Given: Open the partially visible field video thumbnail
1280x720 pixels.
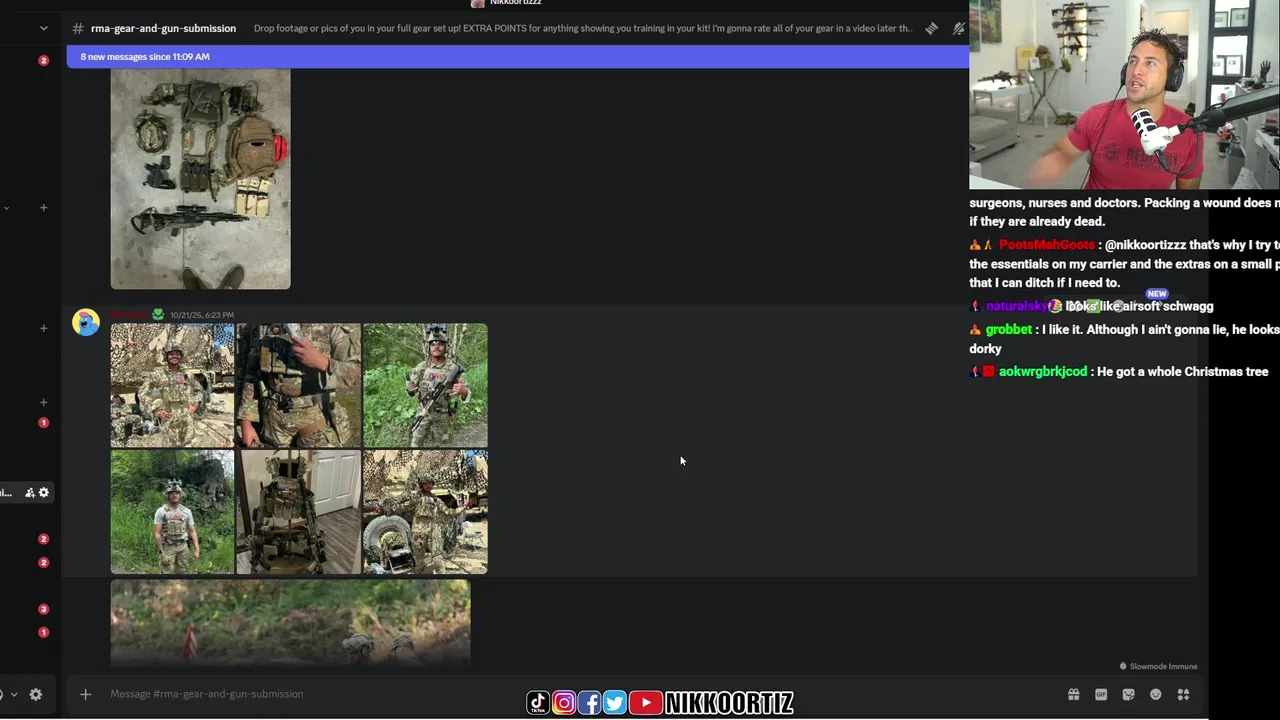Looking at the screenshot, I should point(290,623).
